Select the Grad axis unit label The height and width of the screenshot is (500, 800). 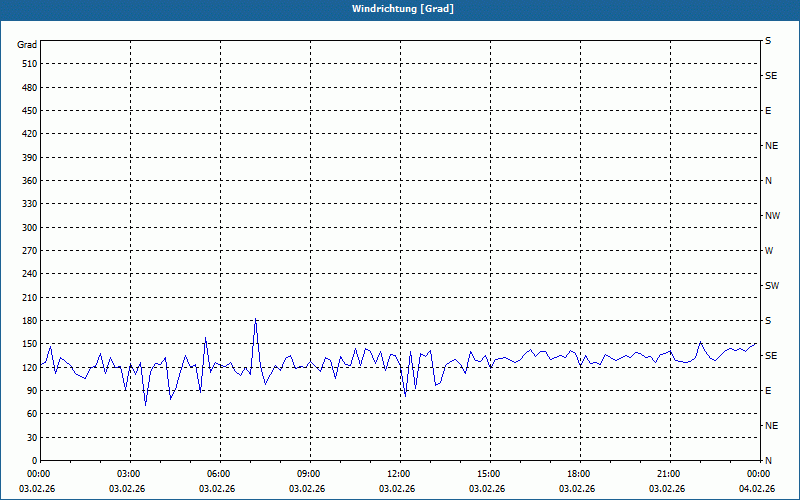[x=27, y=45]
